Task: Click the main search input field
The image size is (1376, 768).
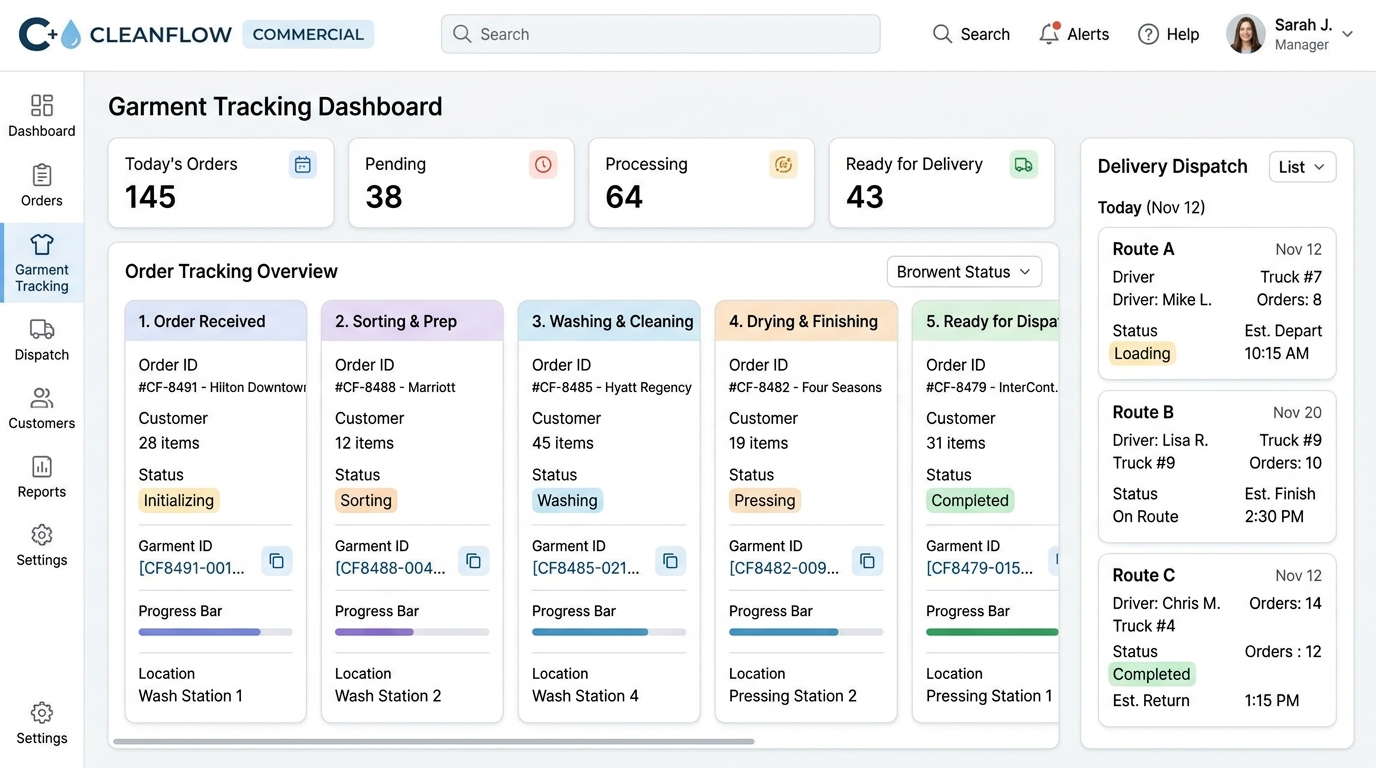Action: tap(660, 34)
